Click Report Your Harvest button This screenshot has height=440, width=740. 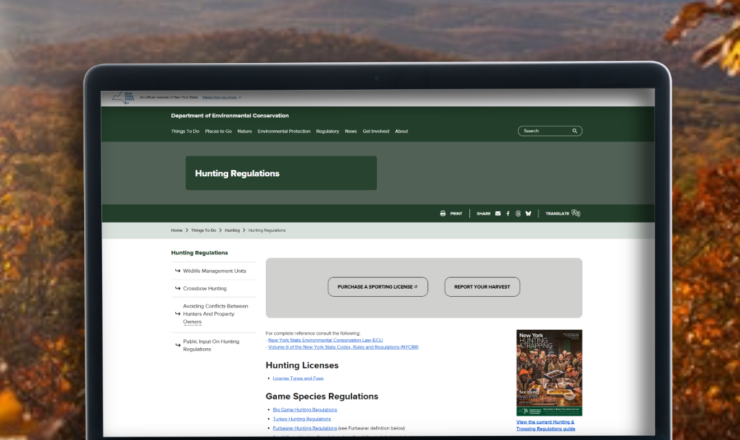pos(482,287)
